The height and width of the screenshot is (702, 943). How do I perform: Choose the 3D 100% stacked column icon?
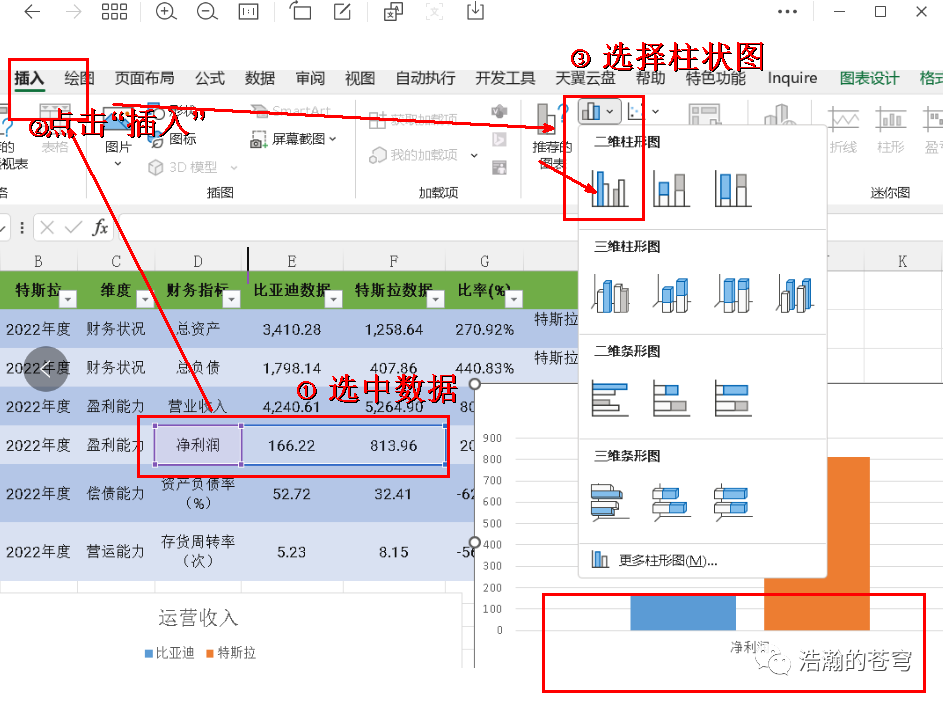(x=733, y=294)
